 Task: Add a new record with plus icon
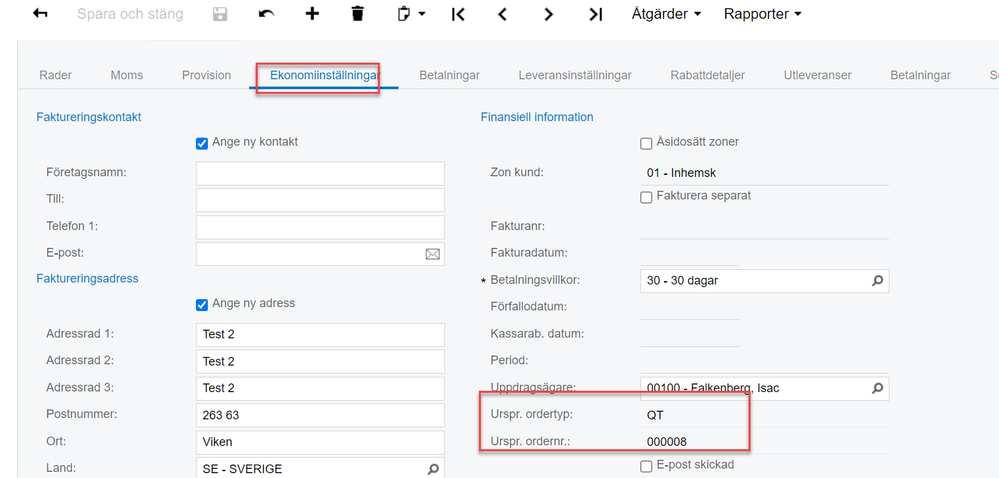click(x=312, y=14)
